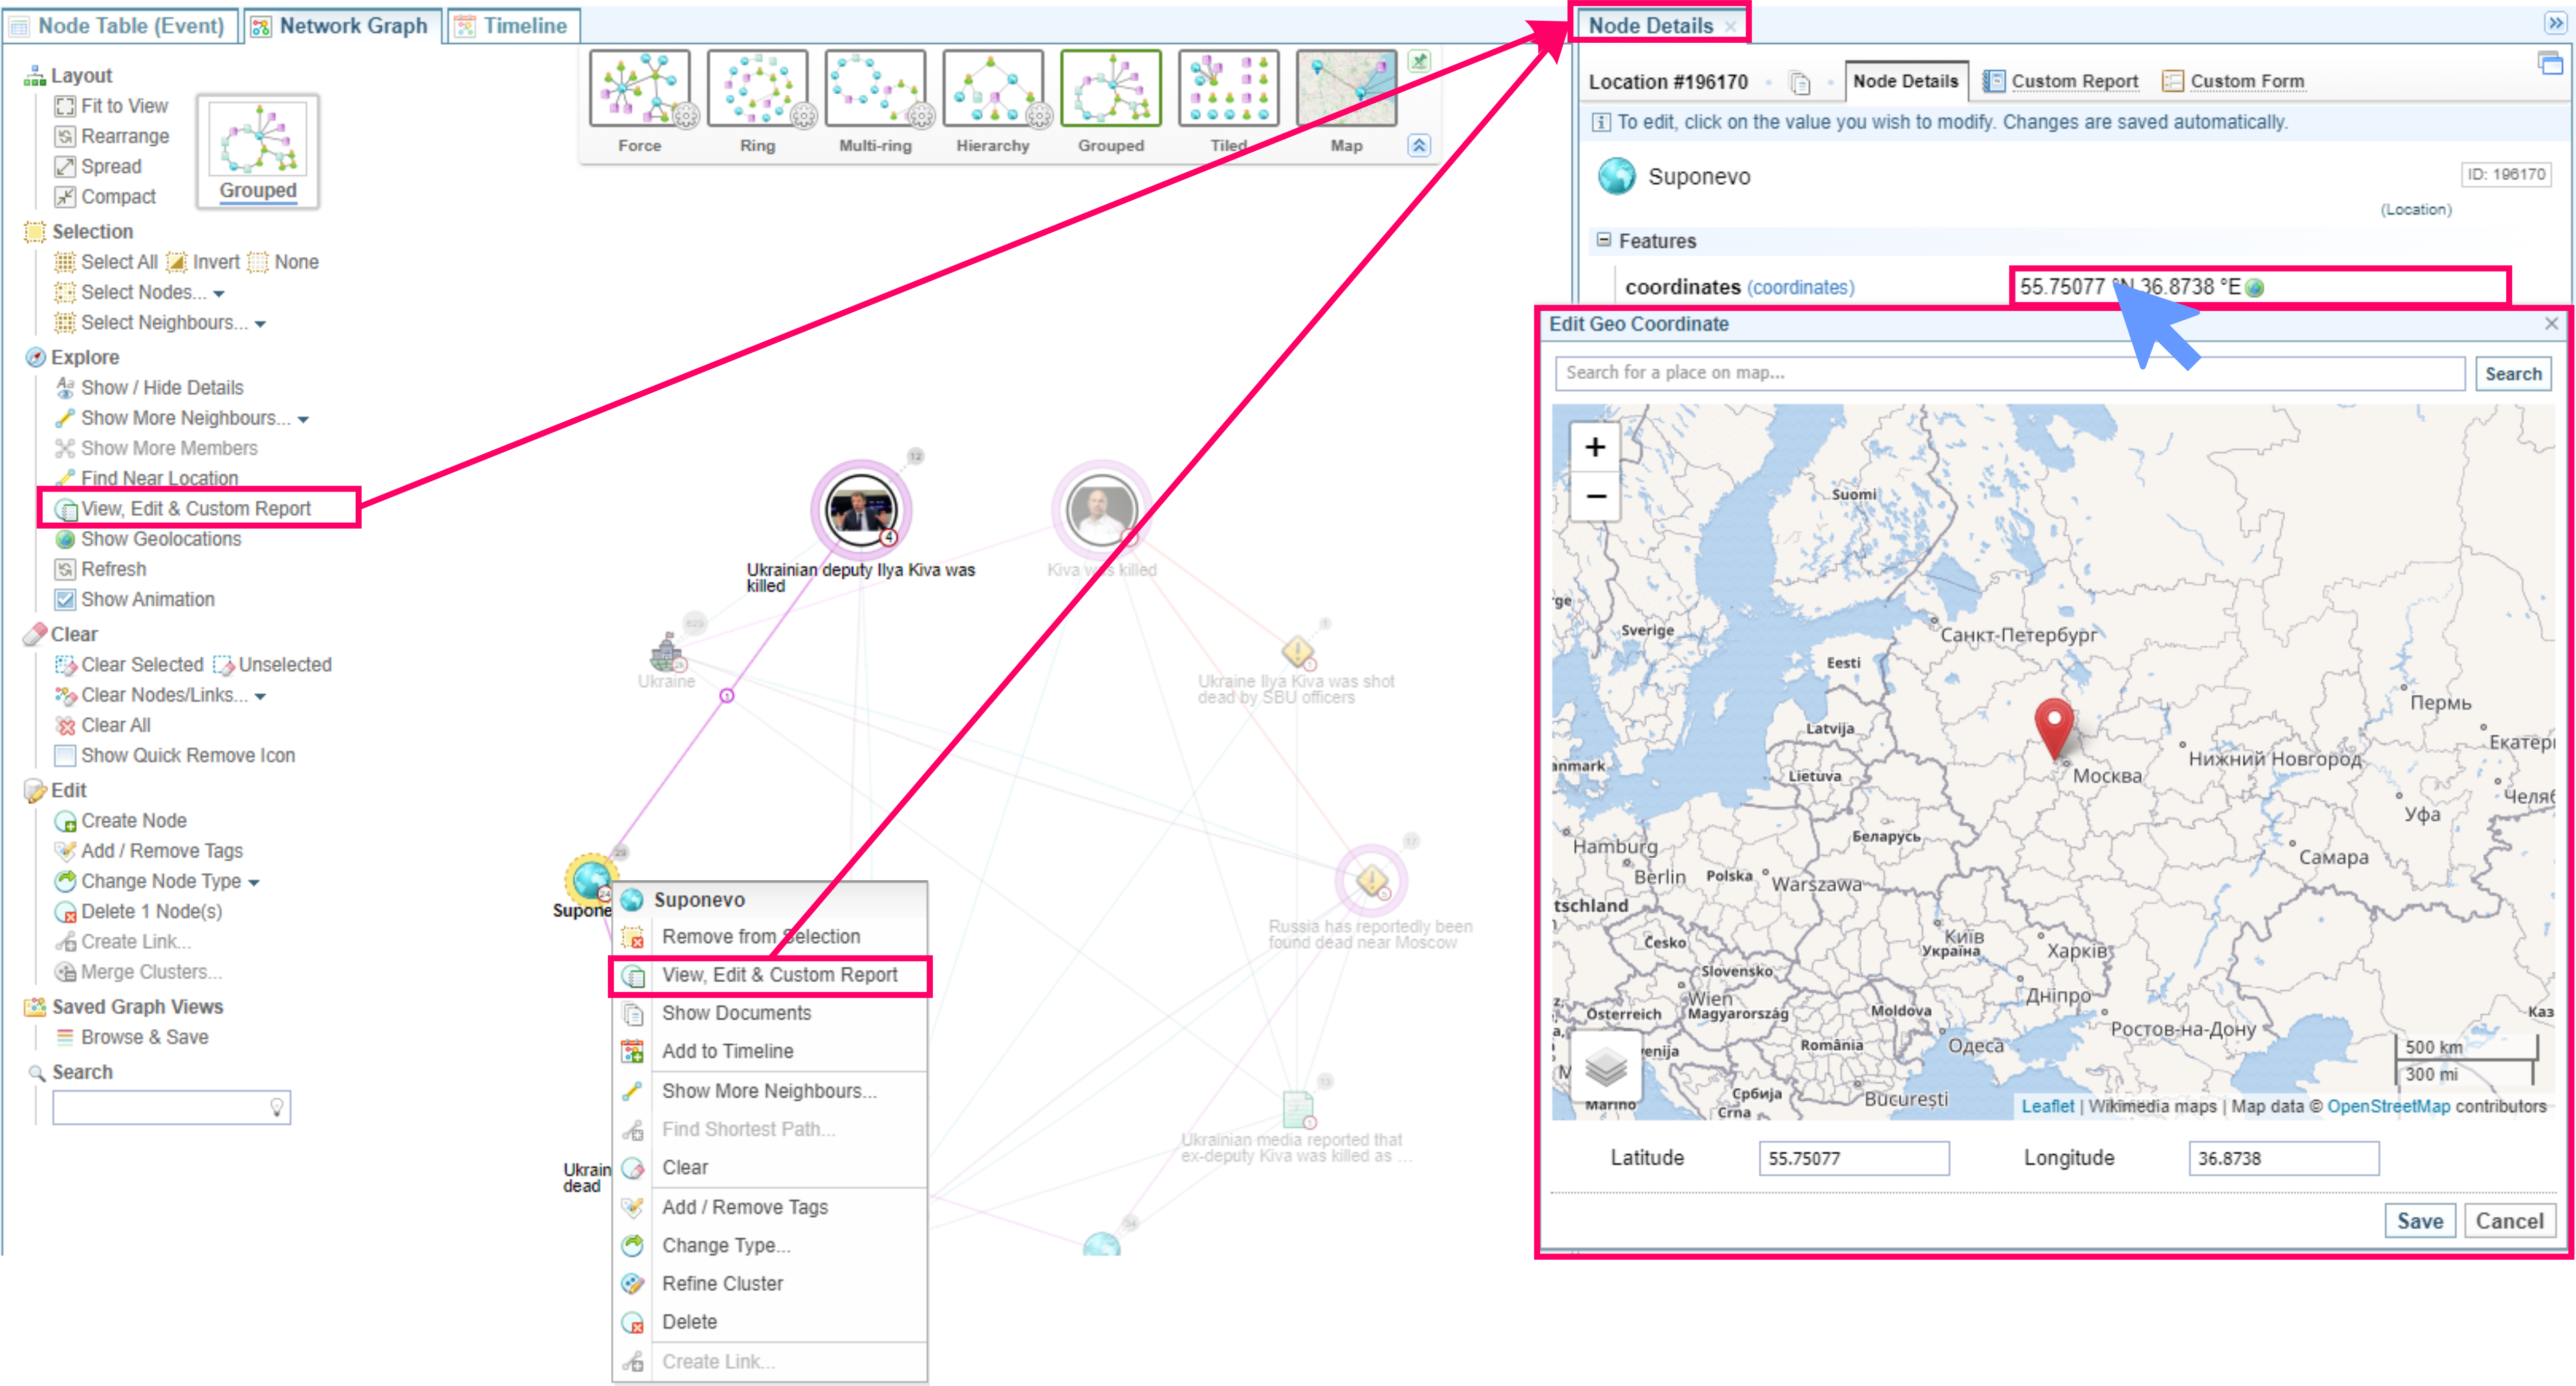Click map zoom out minus button
The image size is (2576, 1386).
1595,496
